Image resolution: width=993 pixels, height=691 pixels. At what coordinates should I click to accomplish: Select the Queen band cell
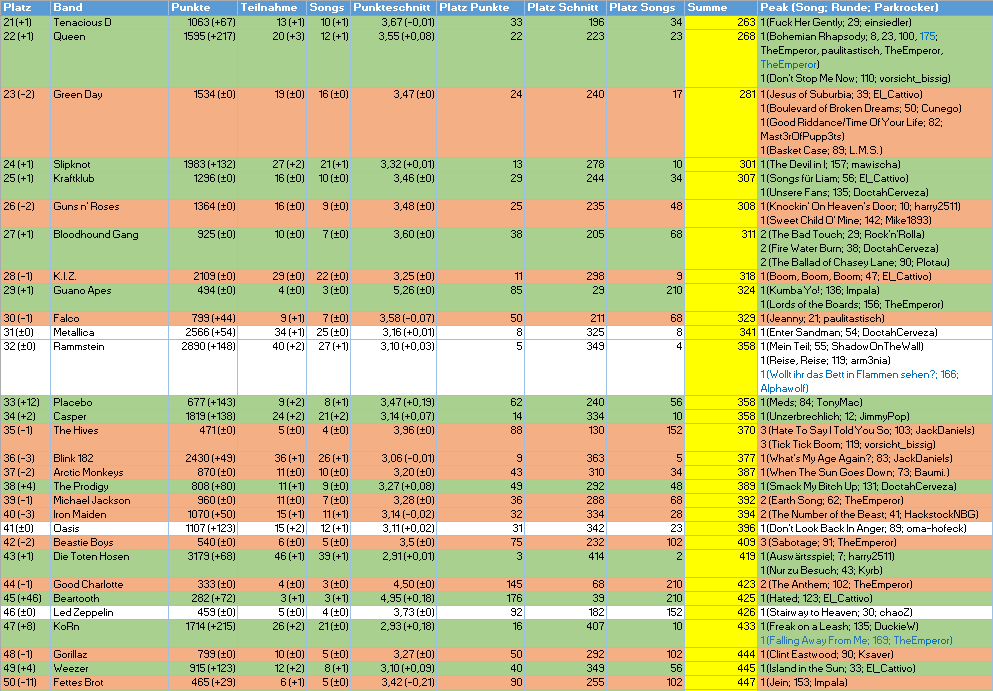(110, 58)
